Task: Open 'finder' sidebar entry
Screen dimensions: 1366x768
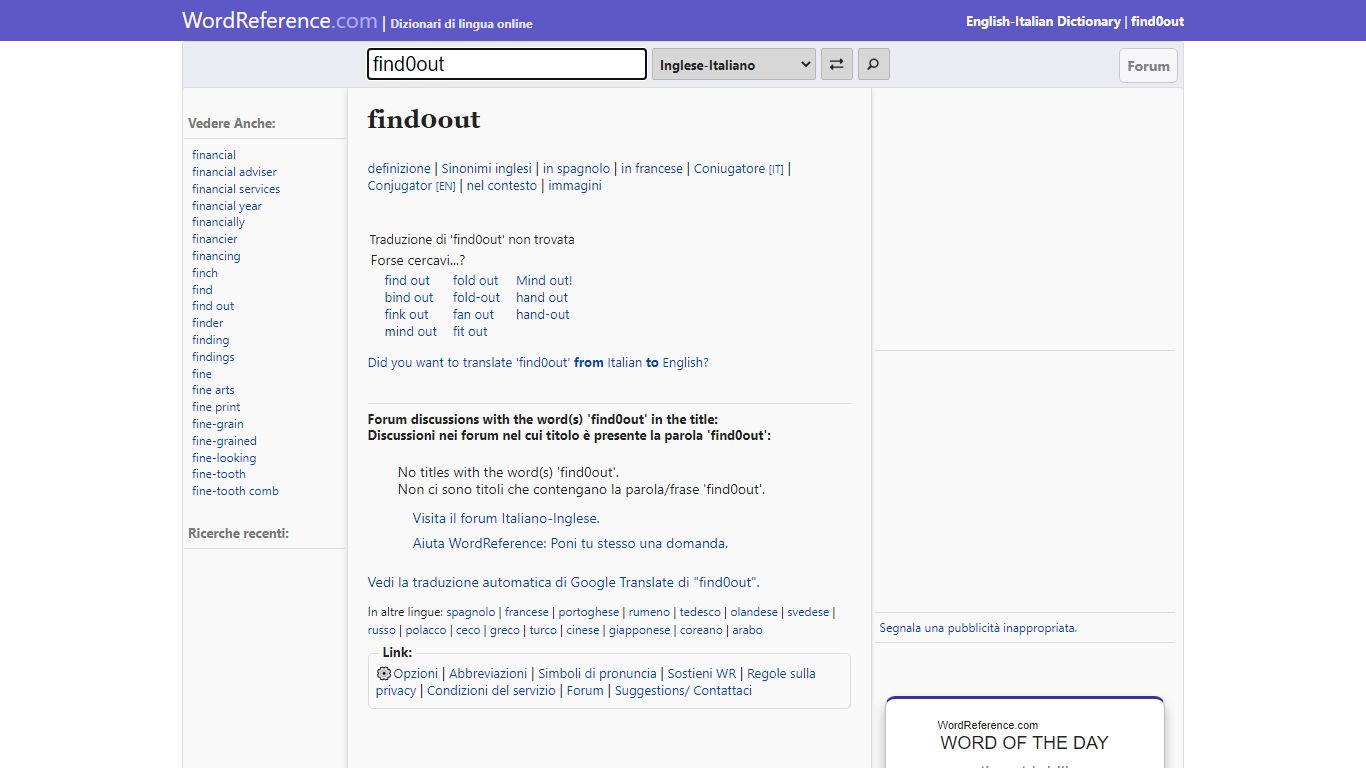Action: [x=208, y=323]
